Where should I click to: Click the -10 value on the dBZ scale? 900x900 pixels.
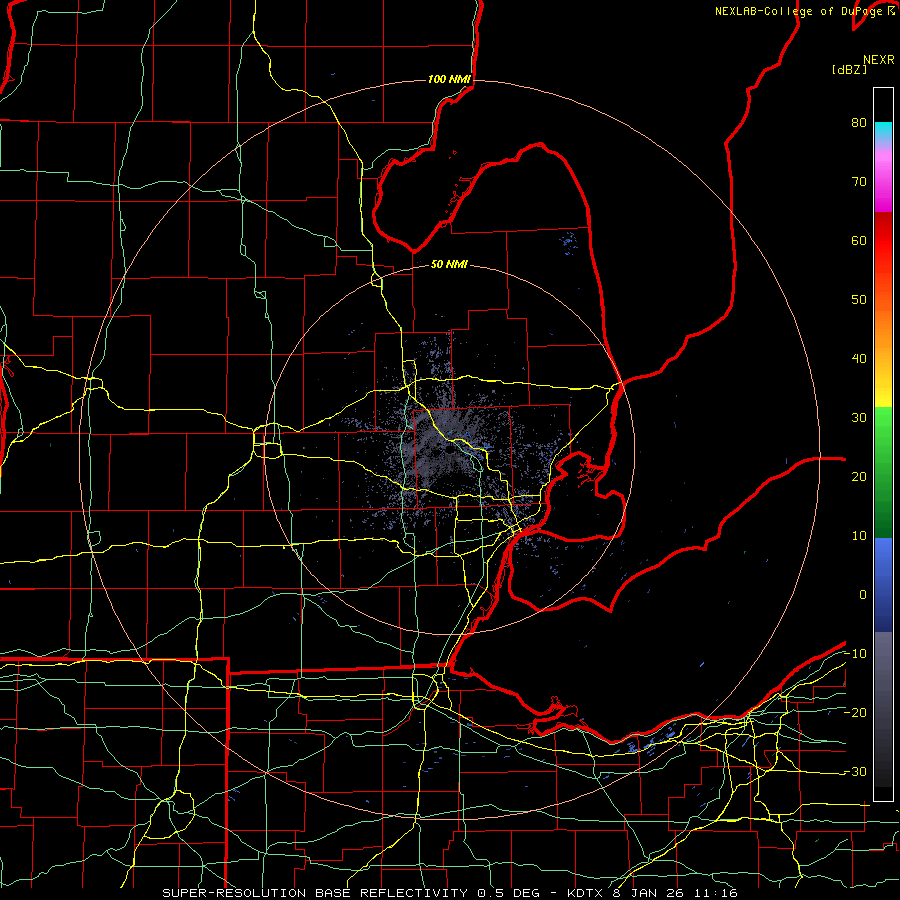[855, 654]
